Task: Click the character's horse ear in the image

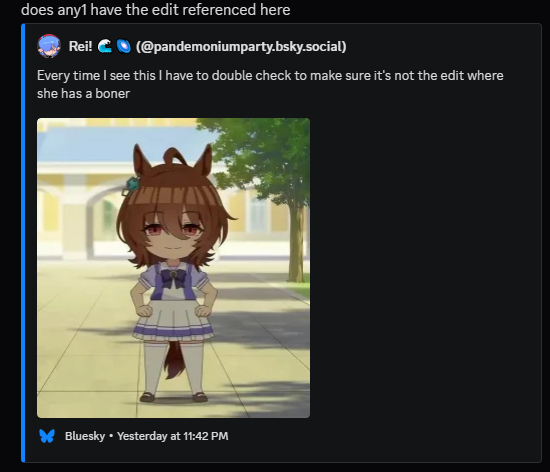Action: [x=140, y=160]
